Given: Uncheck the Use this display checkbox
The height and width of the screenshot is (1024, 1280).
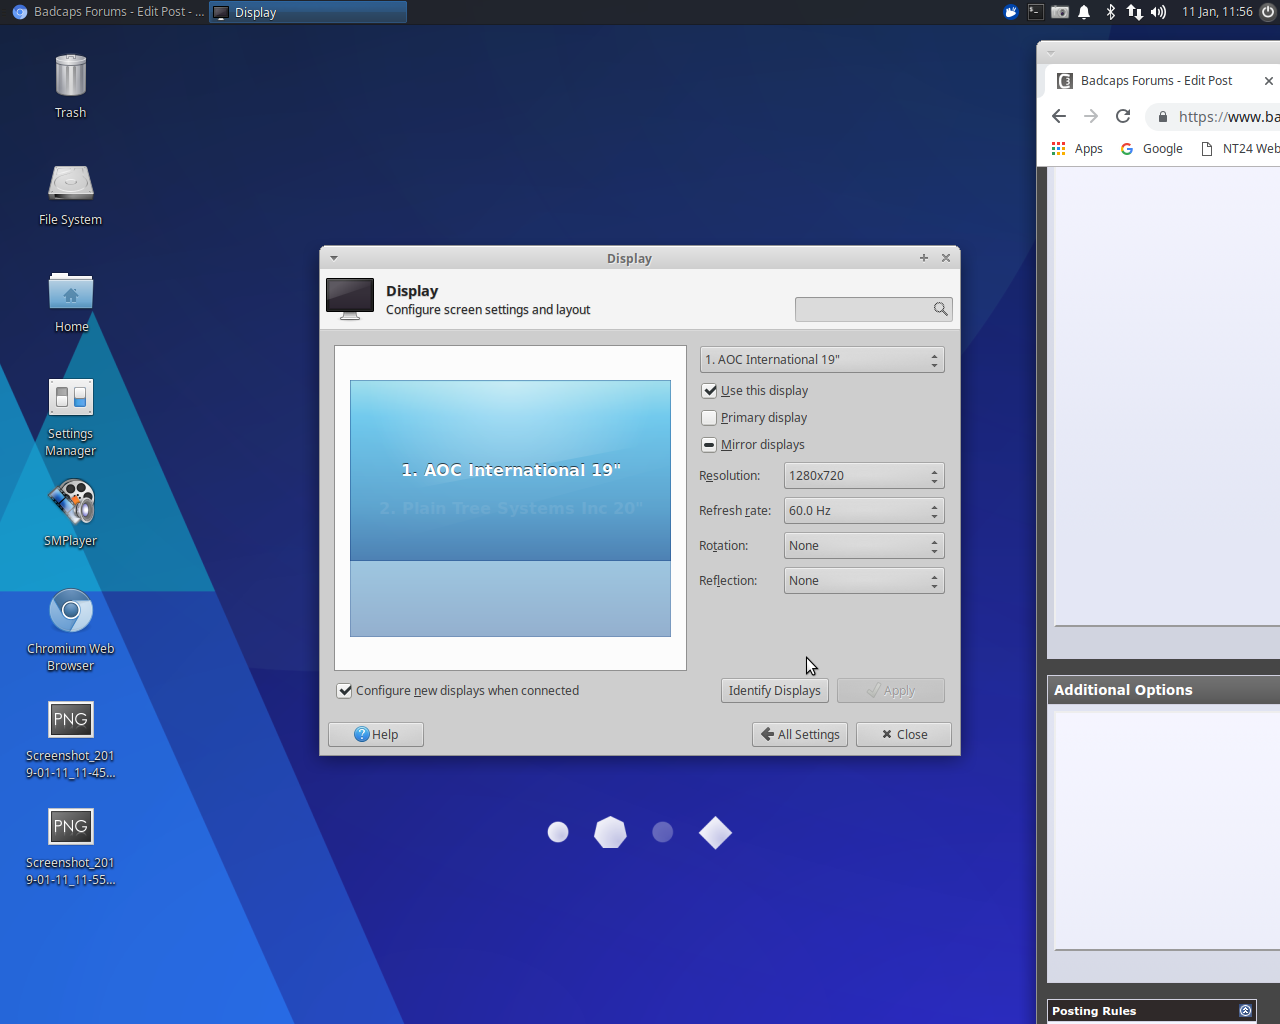Looking at the screenshot, I should [710, 391].
